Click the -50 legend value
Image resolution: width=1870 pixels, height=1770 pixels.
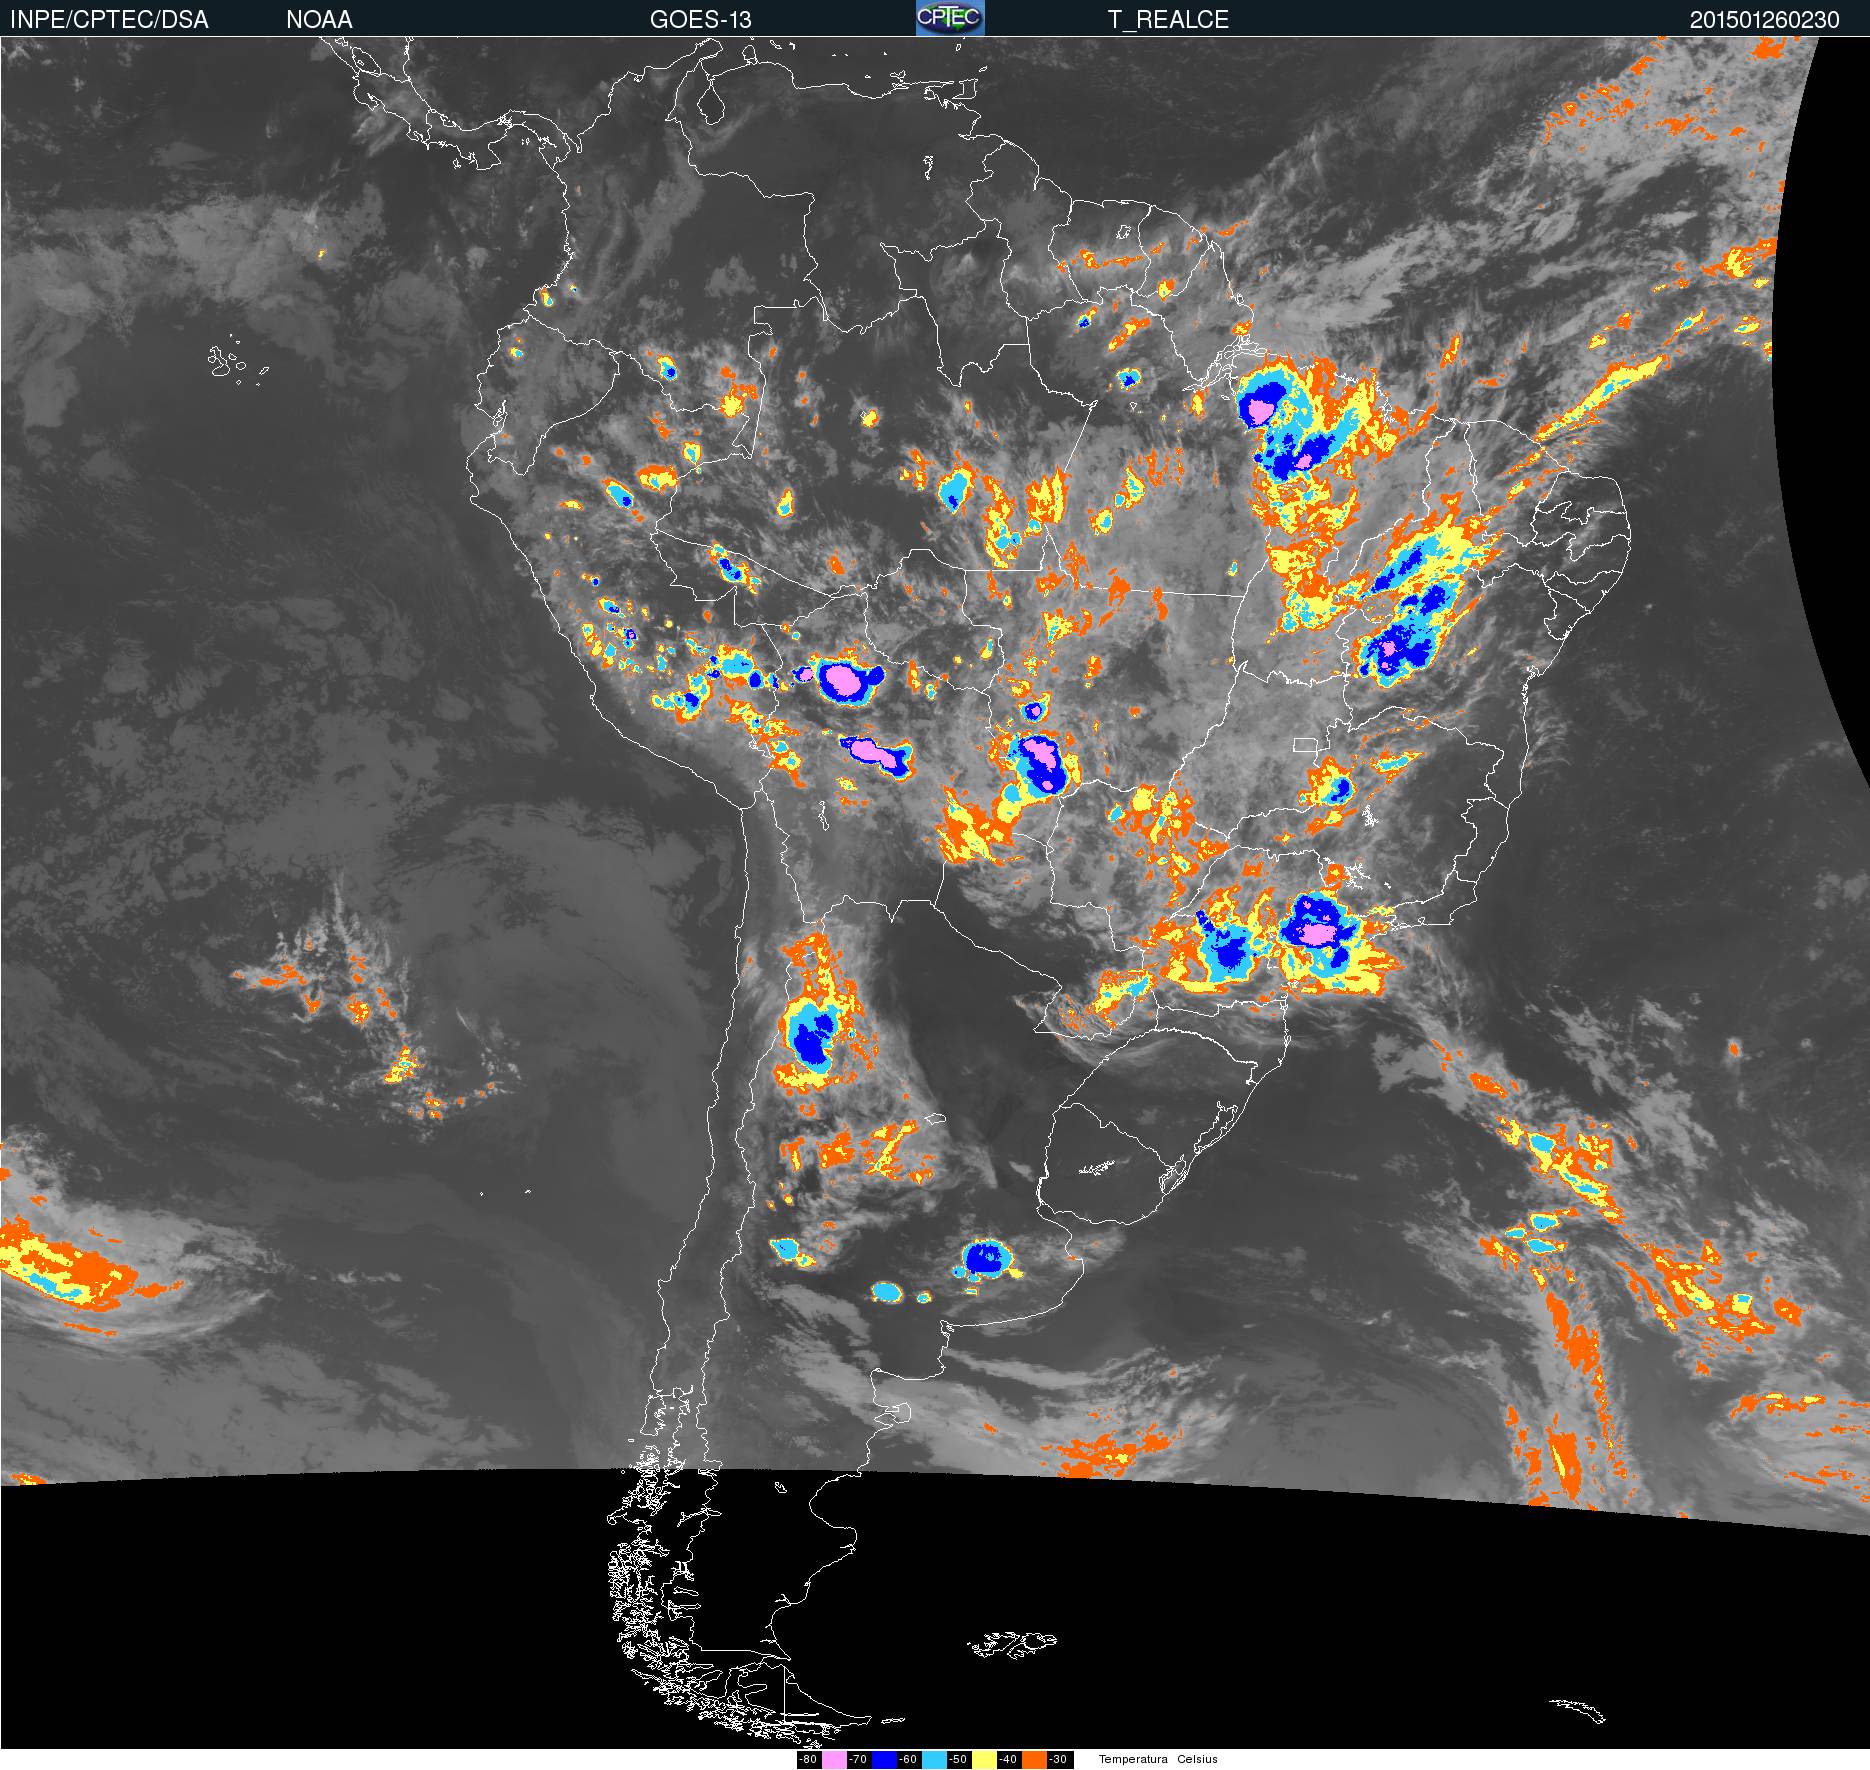958,1759
